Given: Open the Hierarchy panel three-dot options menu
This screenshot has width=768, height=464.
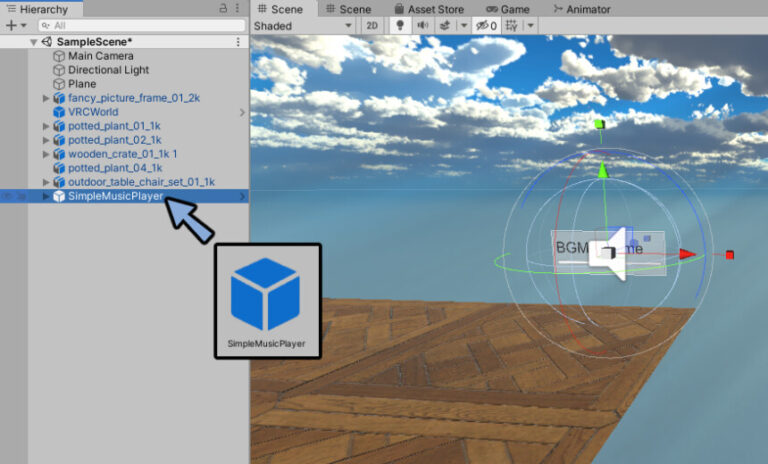Looking at the screenshot, I should pos(238,8).
